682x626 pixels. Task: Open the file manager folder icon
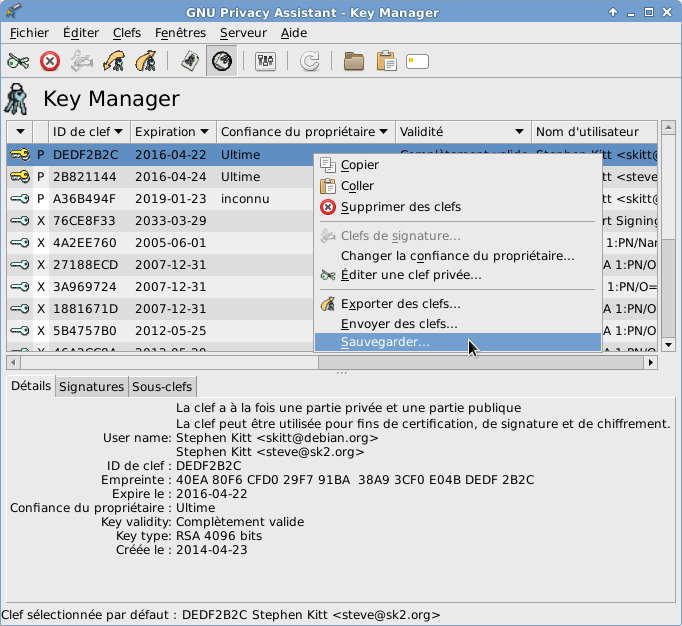tap(353, 62)
